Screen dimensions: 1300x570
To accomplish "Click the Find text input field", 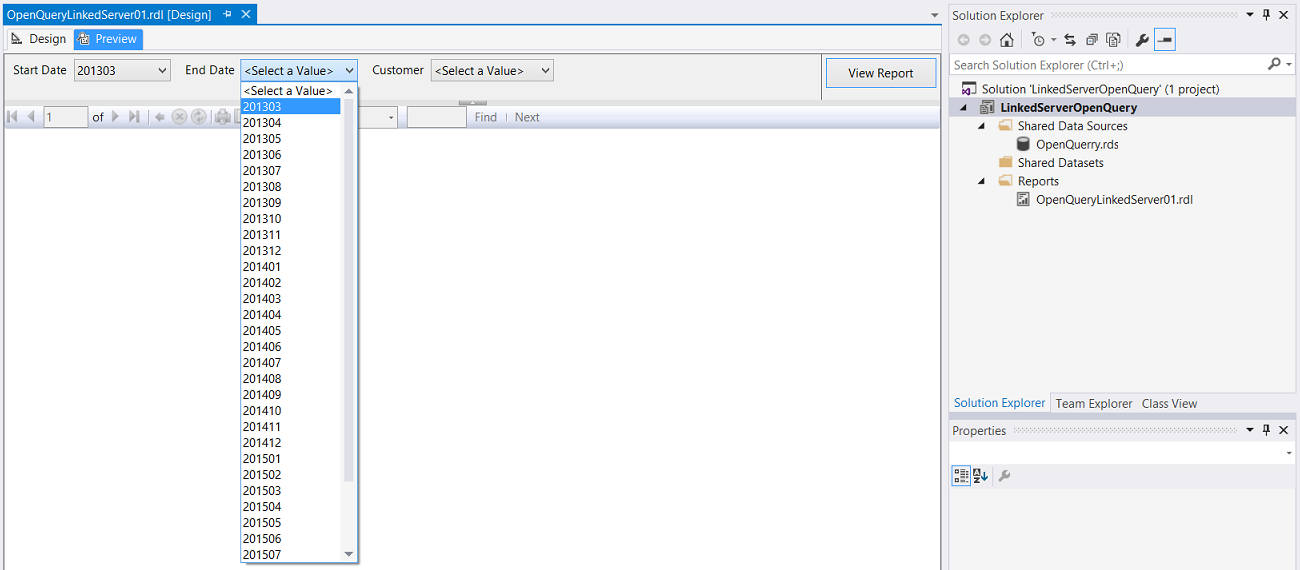I will pos(437,117).
